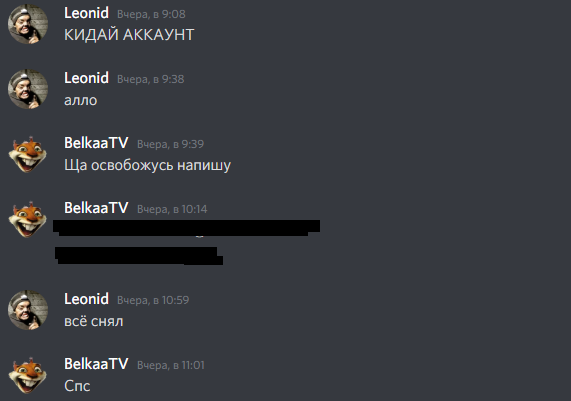This screenshot has width=571, height=401.
Task: Open BelkaaTV squirrel avatar at 9:39 message
Action: pos(28,154)
